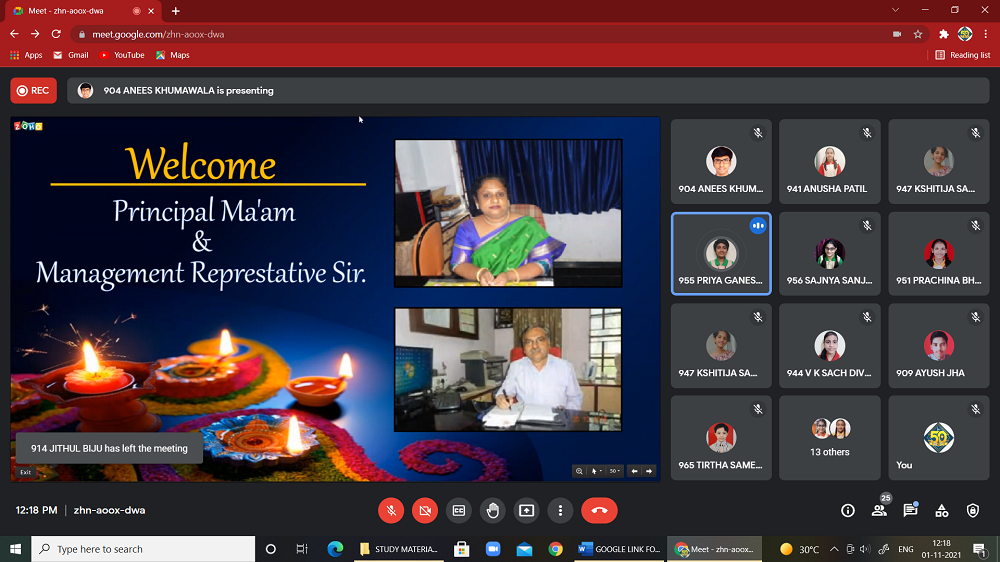Image resolution: width=1000 pixels, height=562 pixels.
Task: Click the Windows taskbar search box
Action: 144,549
